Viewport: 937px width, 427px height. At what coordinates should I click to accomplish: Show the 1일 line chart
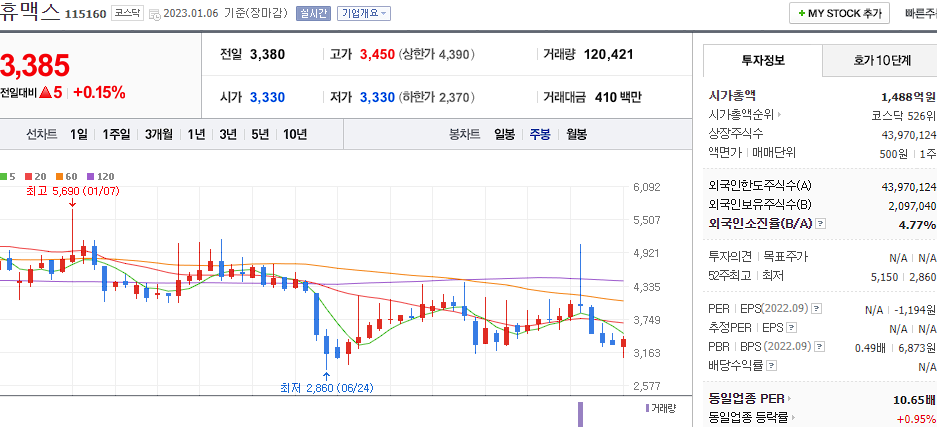coord(78,134)
